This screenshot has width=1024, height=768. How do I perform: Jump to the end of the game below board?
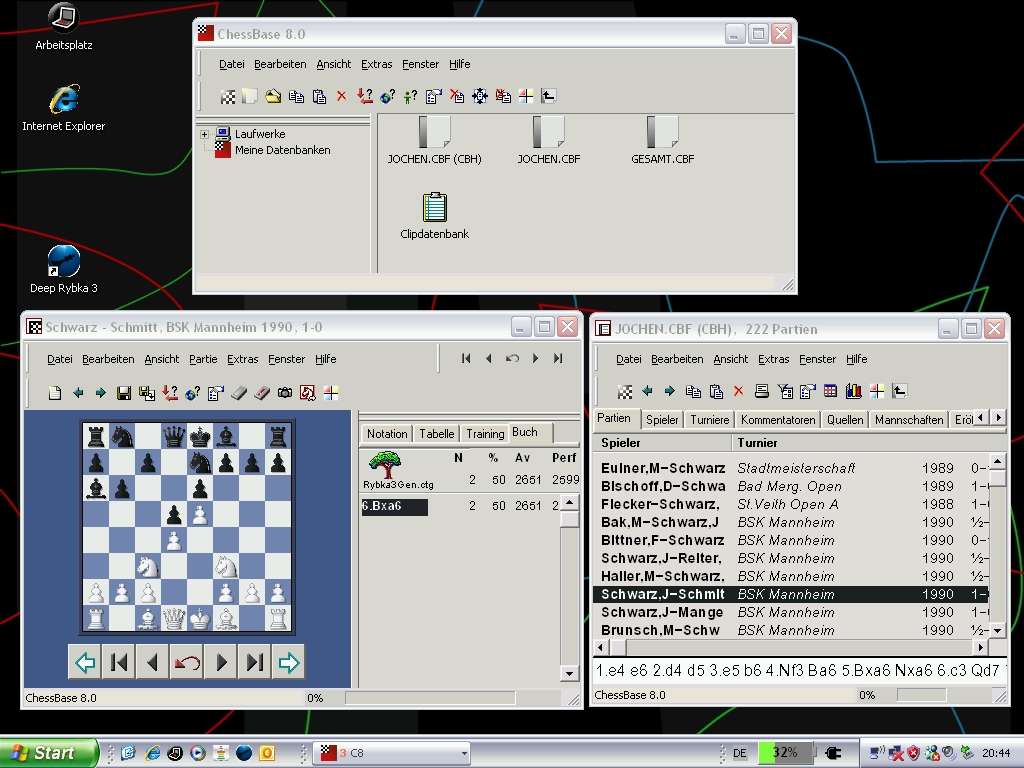click(255, 662)
